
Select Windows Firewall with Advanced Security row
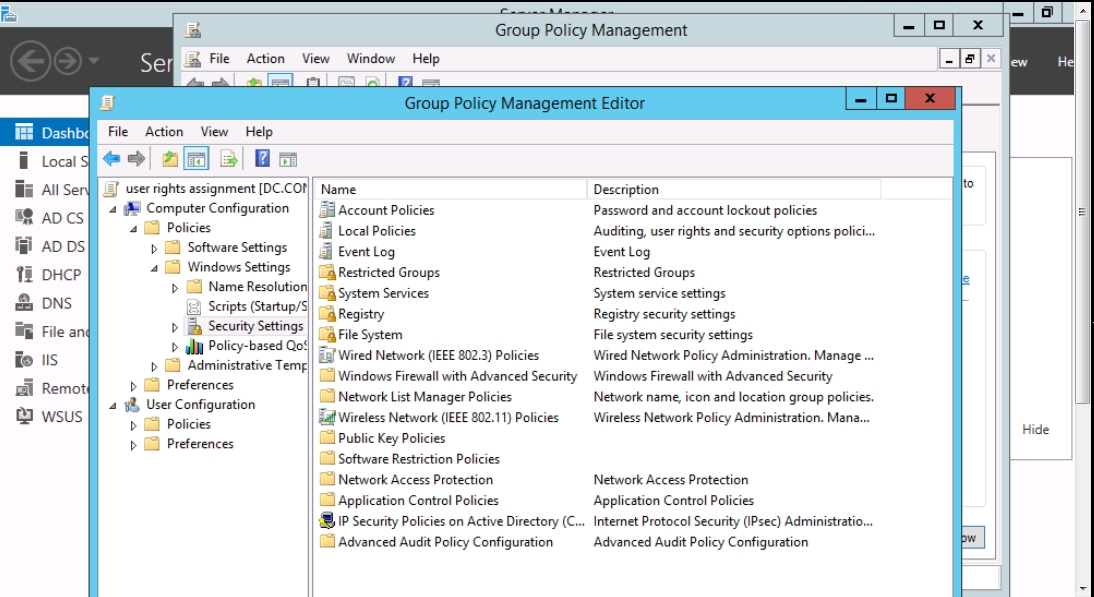point(458,376)
